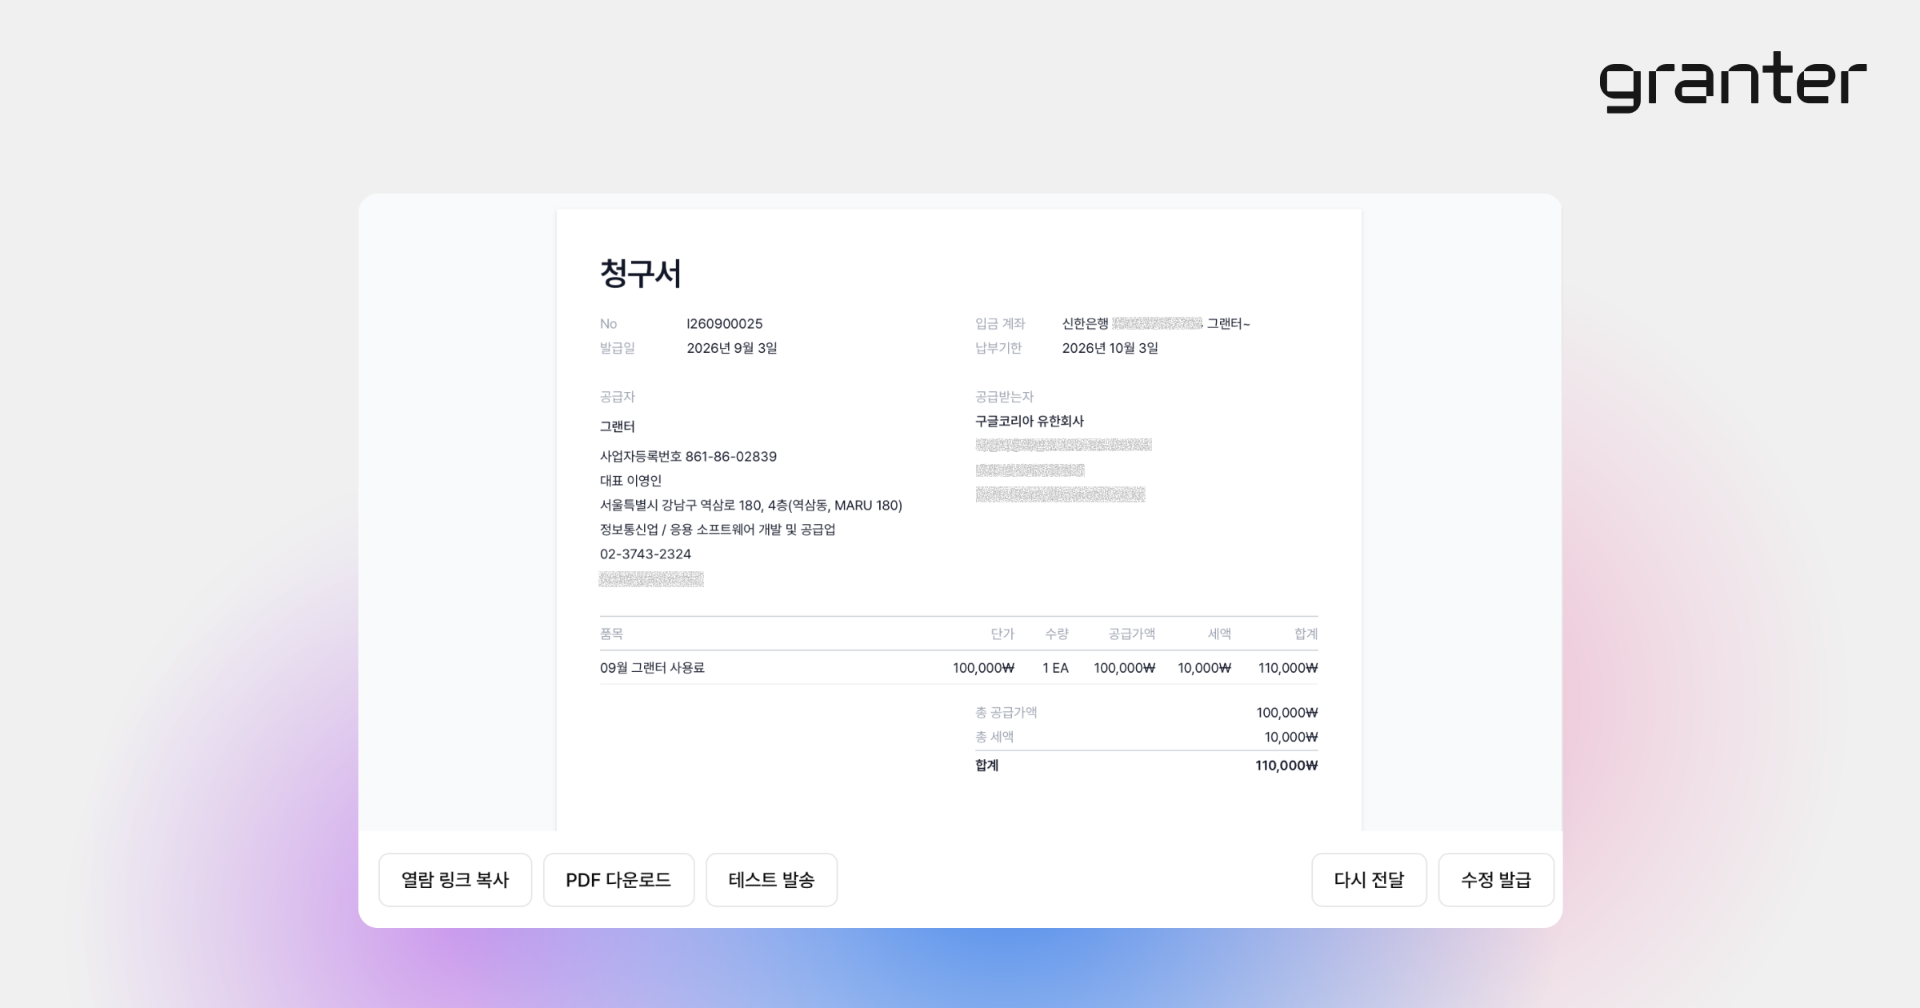Image resolution: width=1920 pixels, height=1008 pixels.
Task: Select 정보통신업 / 응용 소프트웨어 business type line
Action: [718, 530]
